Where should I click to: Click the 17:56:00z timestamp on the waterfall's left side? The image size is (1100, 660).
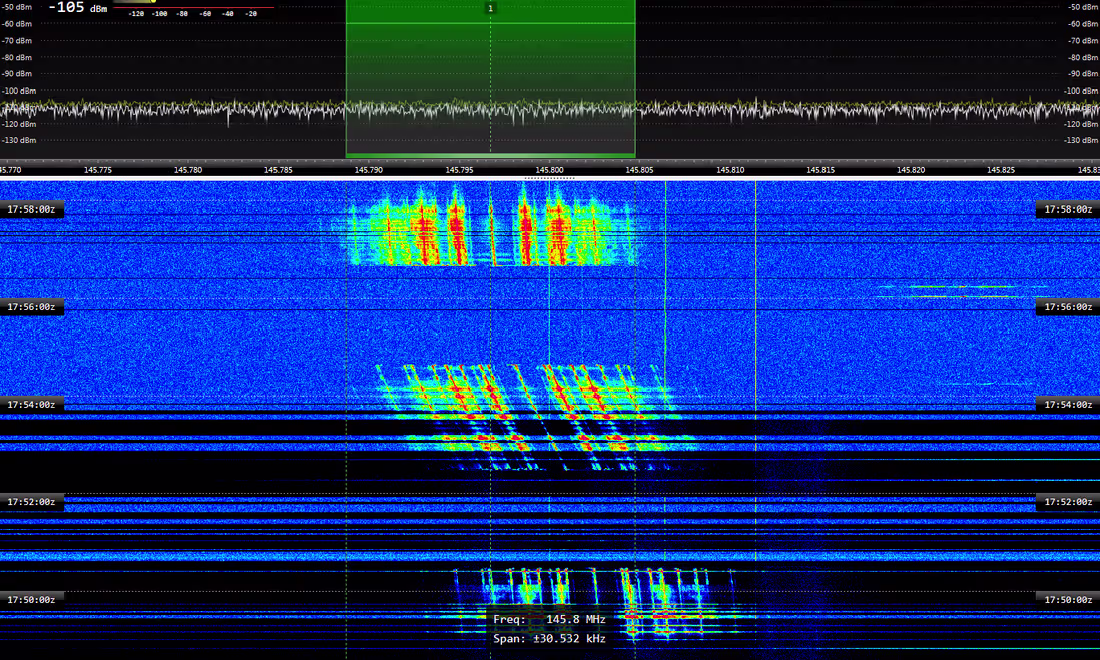coord(32,307)
